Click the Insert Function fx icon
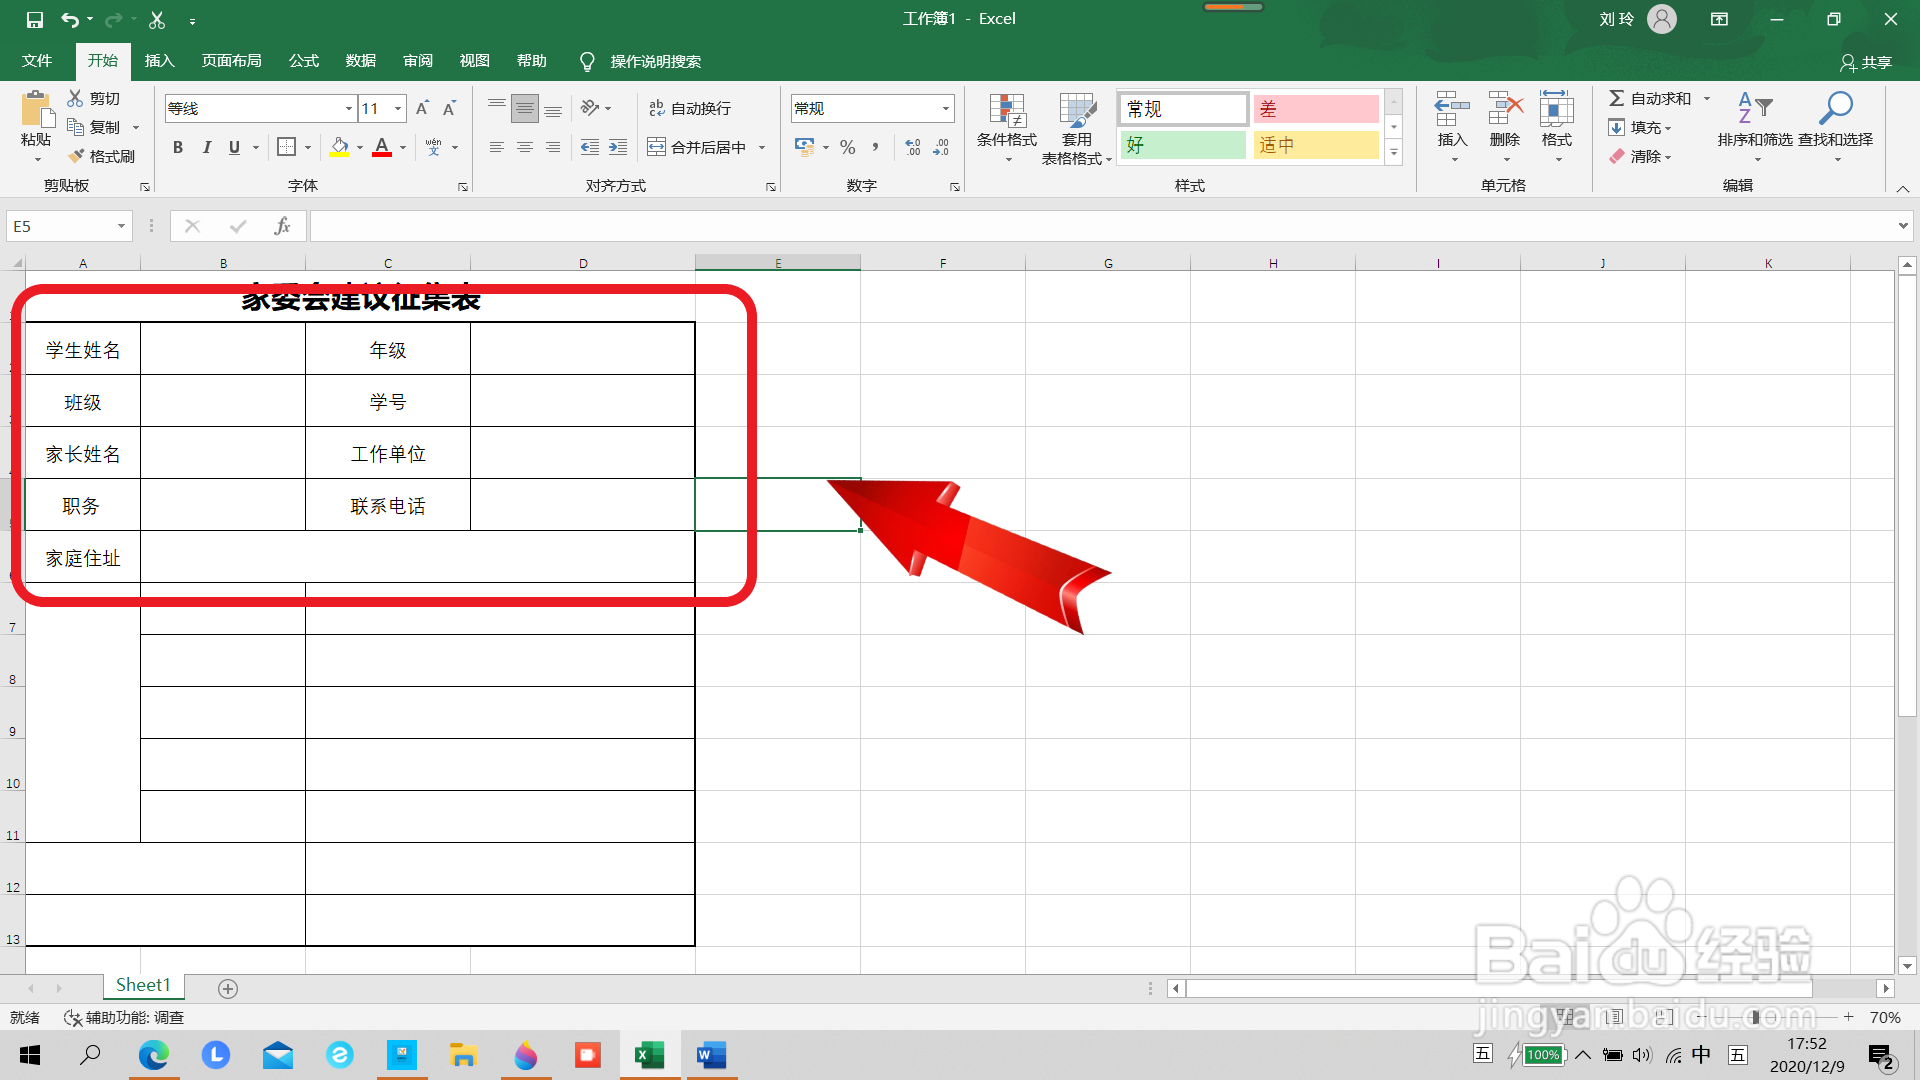Image resolution: width=1920 pixels, height=1080 pixels. pyautogui.click(x=282, y=226)
